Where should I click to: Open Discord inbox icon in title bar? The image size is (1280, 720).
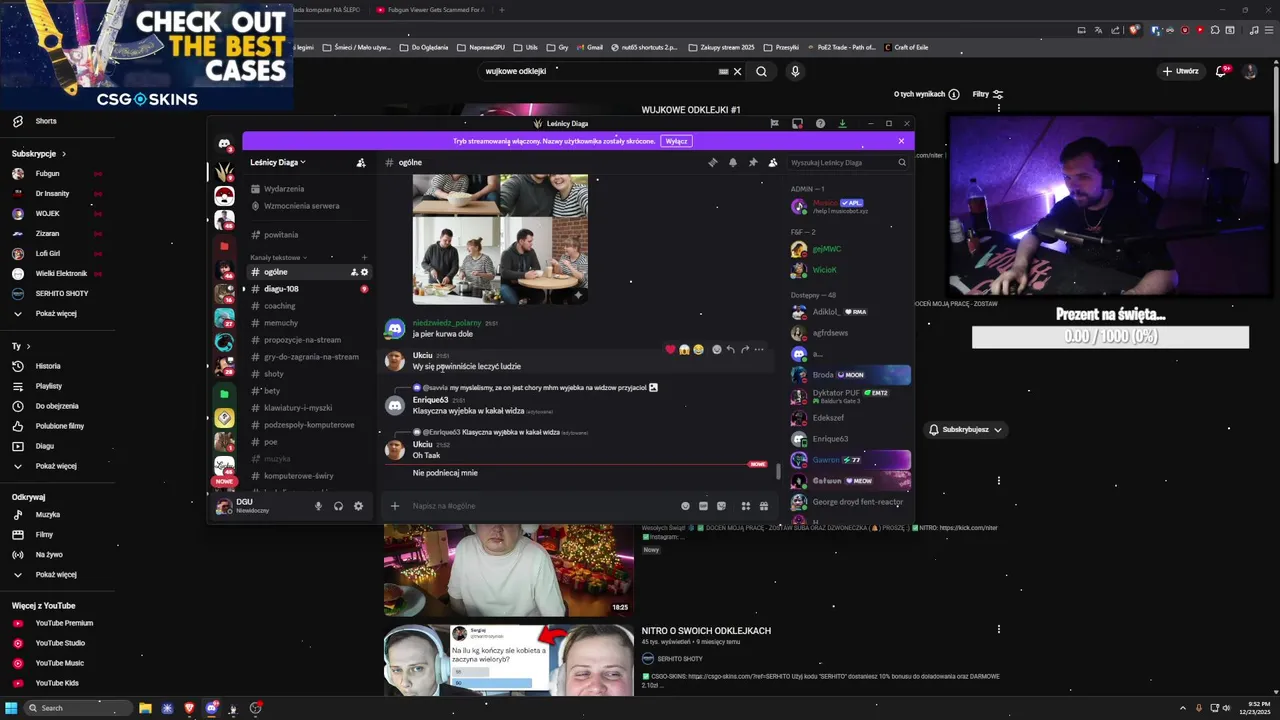tap(797, 124)
